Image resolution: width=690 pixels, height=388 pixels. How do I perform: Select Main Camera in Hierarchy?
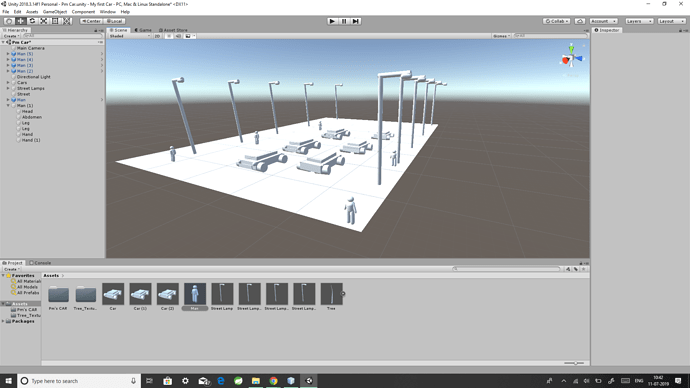point(30,48)
